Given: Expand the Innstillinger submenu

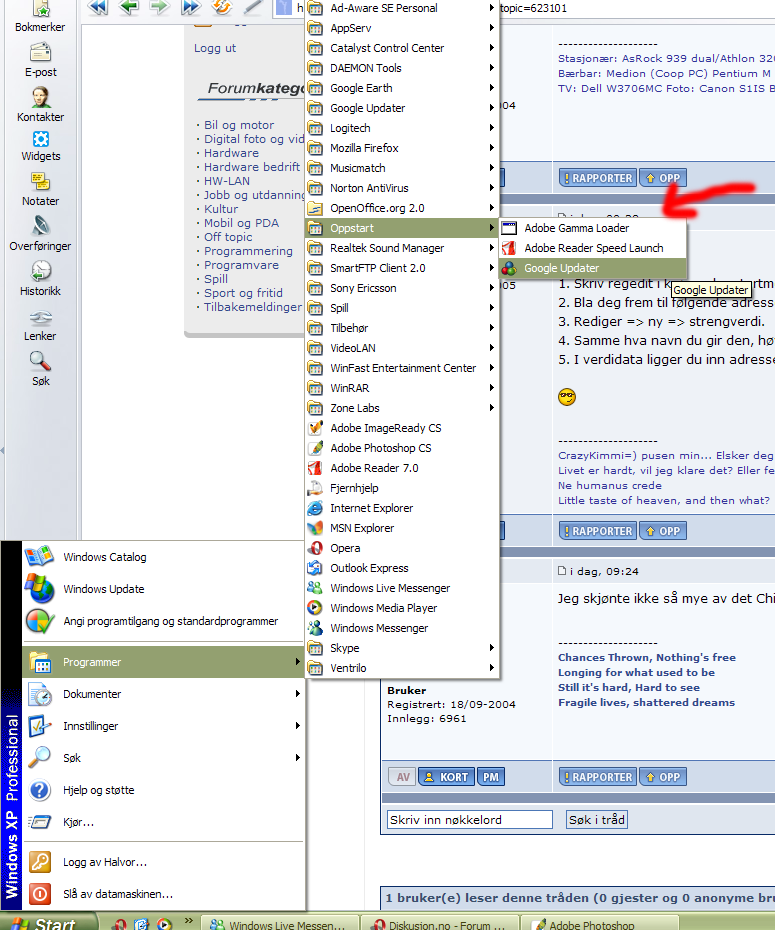Looking at the screenshot, I should click(x=163, y=726).
